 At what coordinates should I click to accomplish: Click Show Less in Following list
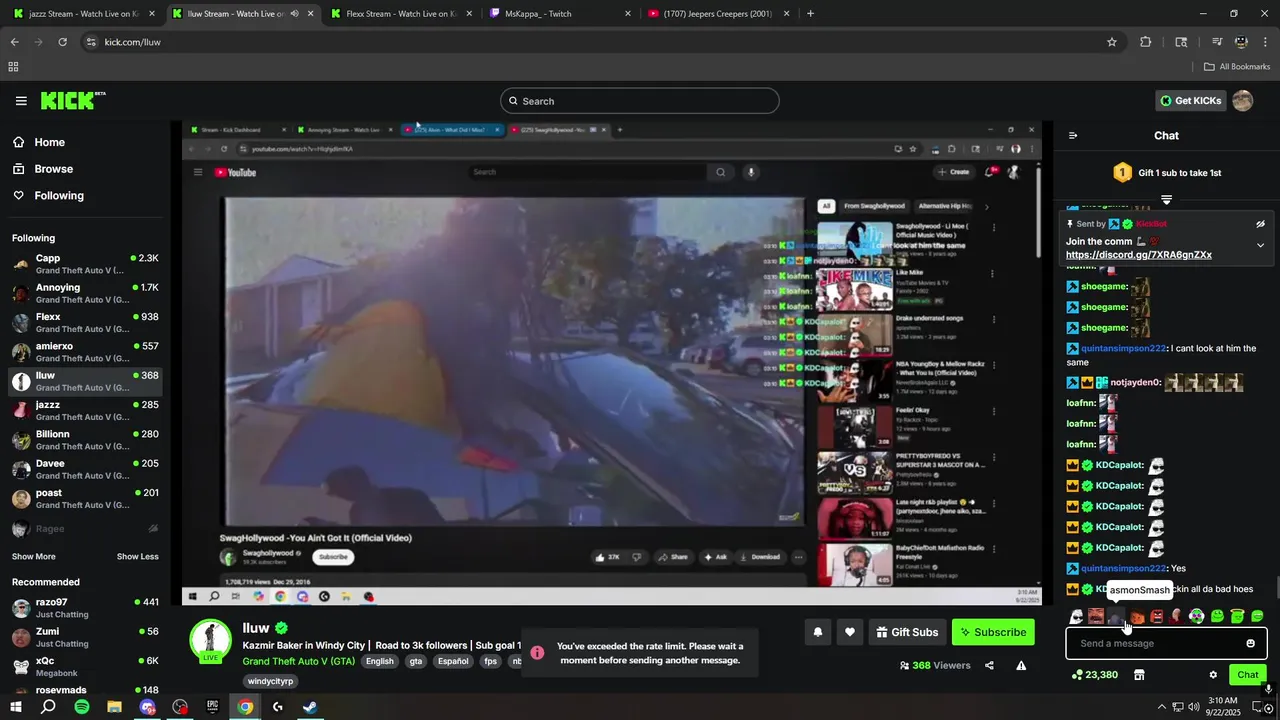pyautogui.click(x=137, y=557)
